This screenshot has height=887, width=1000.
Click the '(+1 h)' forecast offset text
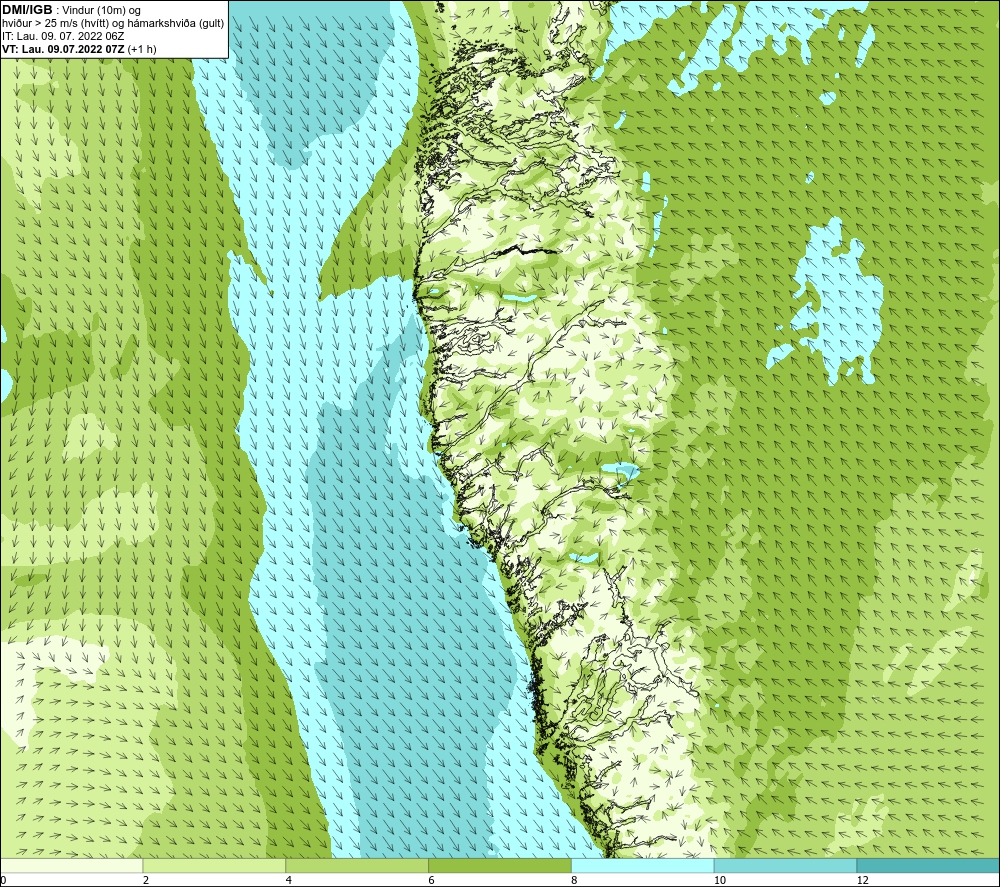coord(142,49)
